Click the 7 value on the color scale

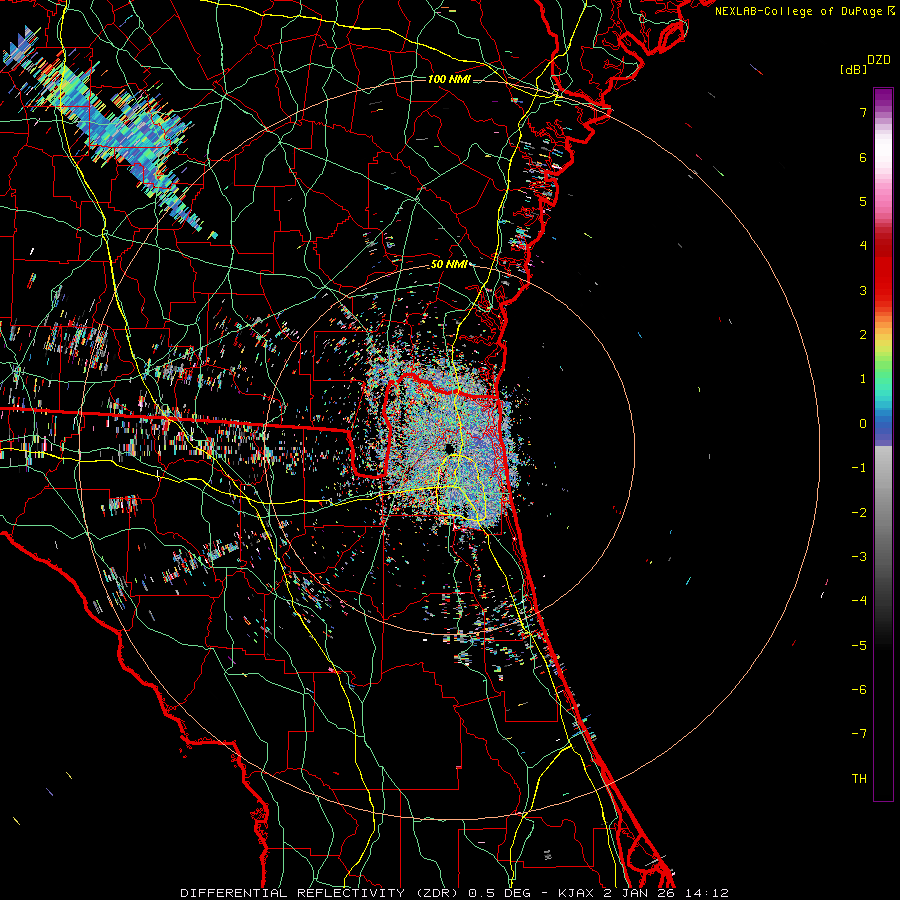coord(863,112)
